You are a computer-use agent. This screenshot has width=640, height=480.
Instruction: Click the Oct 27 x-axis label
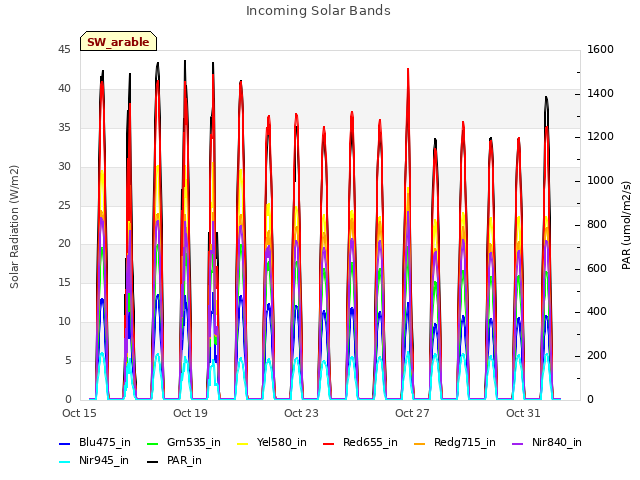412,413
